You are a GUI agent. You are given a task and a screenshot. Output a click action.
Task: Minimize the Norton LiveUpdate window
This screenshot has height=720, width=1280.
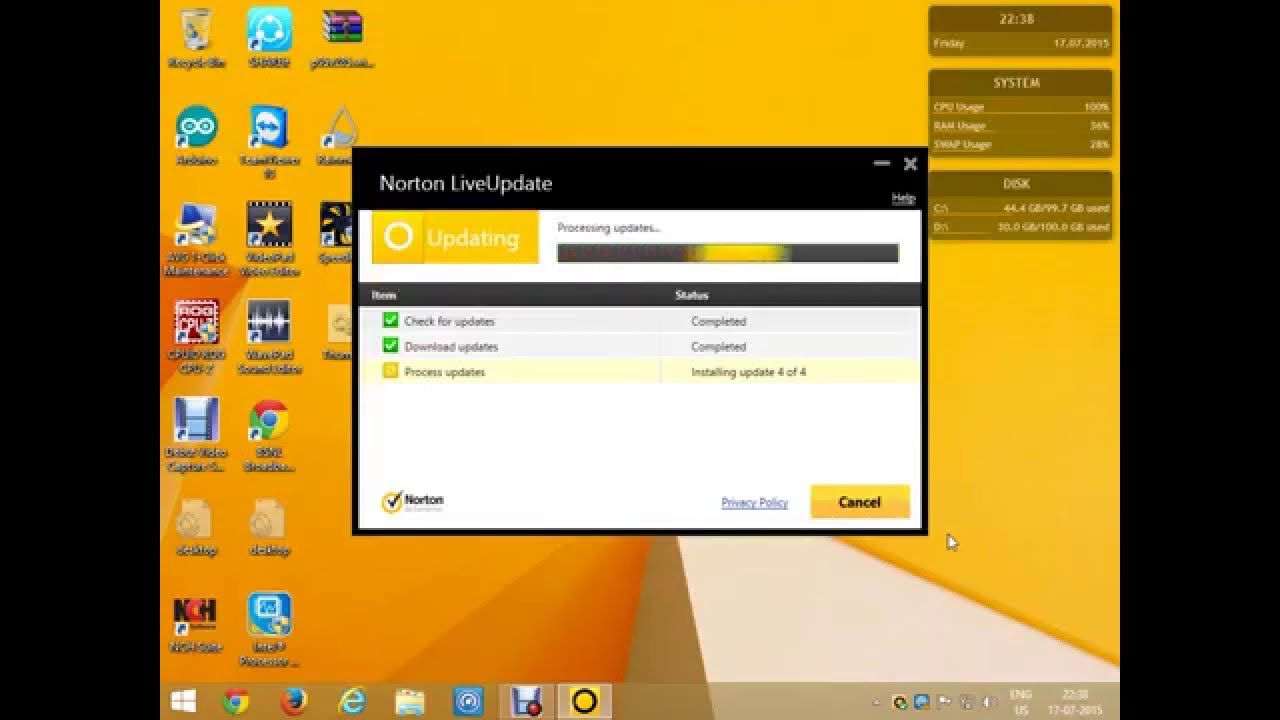click(881, 163)
